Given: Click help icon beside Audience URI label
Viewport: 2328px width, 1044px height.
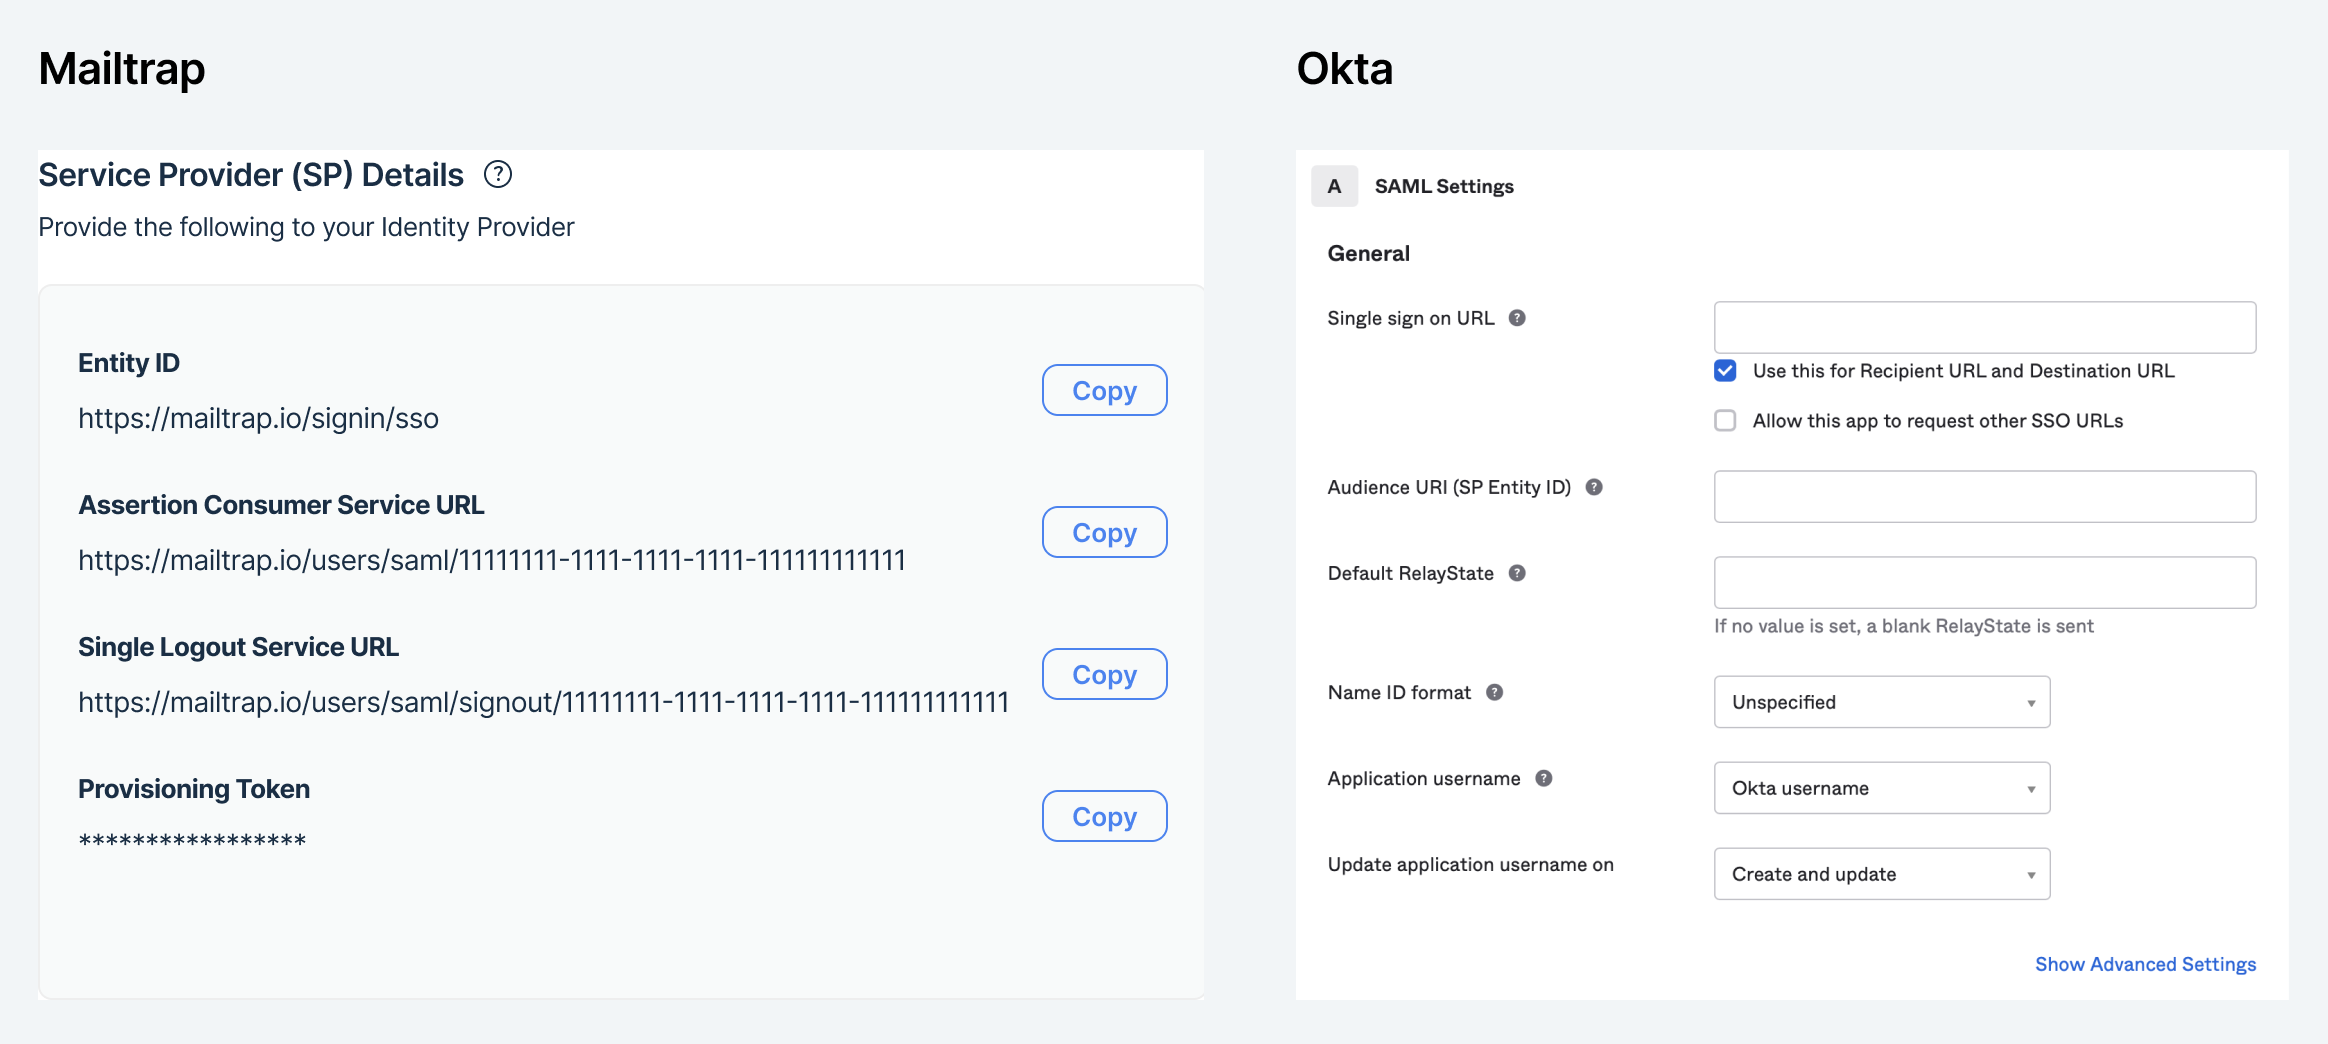Looking at the screenshot, I should click(1594, 487).
